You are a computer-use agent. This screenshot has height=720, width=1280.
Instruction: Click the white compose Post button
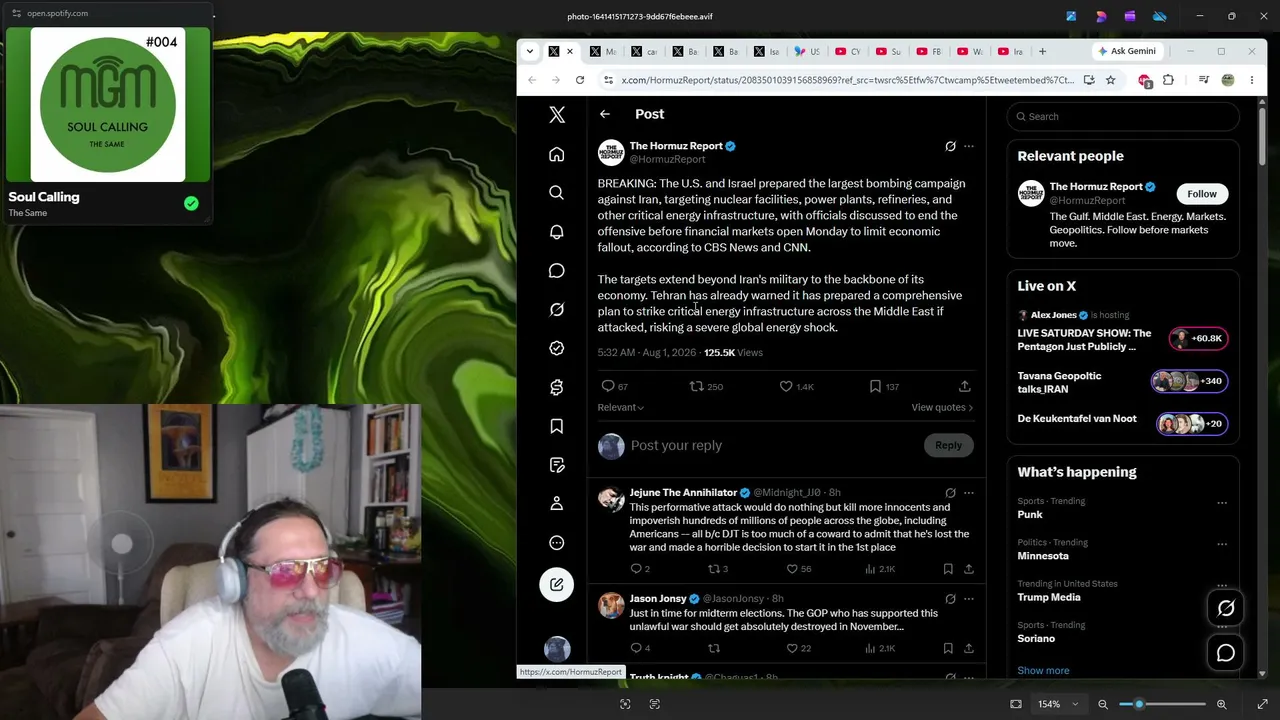tap(557, 585)
